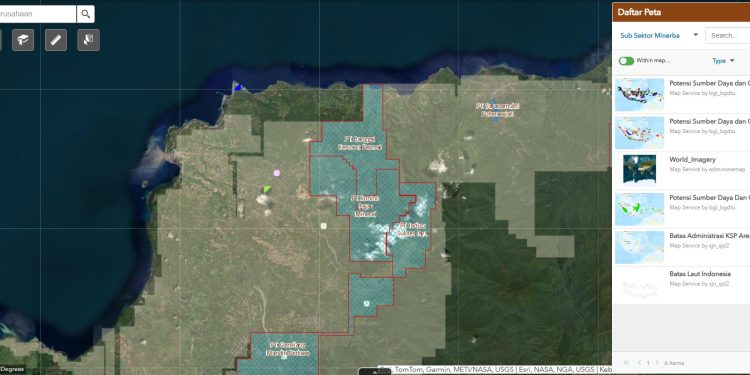Open the Sub Sektor Minerba dropdown

pyautogui.click(x=659, y=35)
